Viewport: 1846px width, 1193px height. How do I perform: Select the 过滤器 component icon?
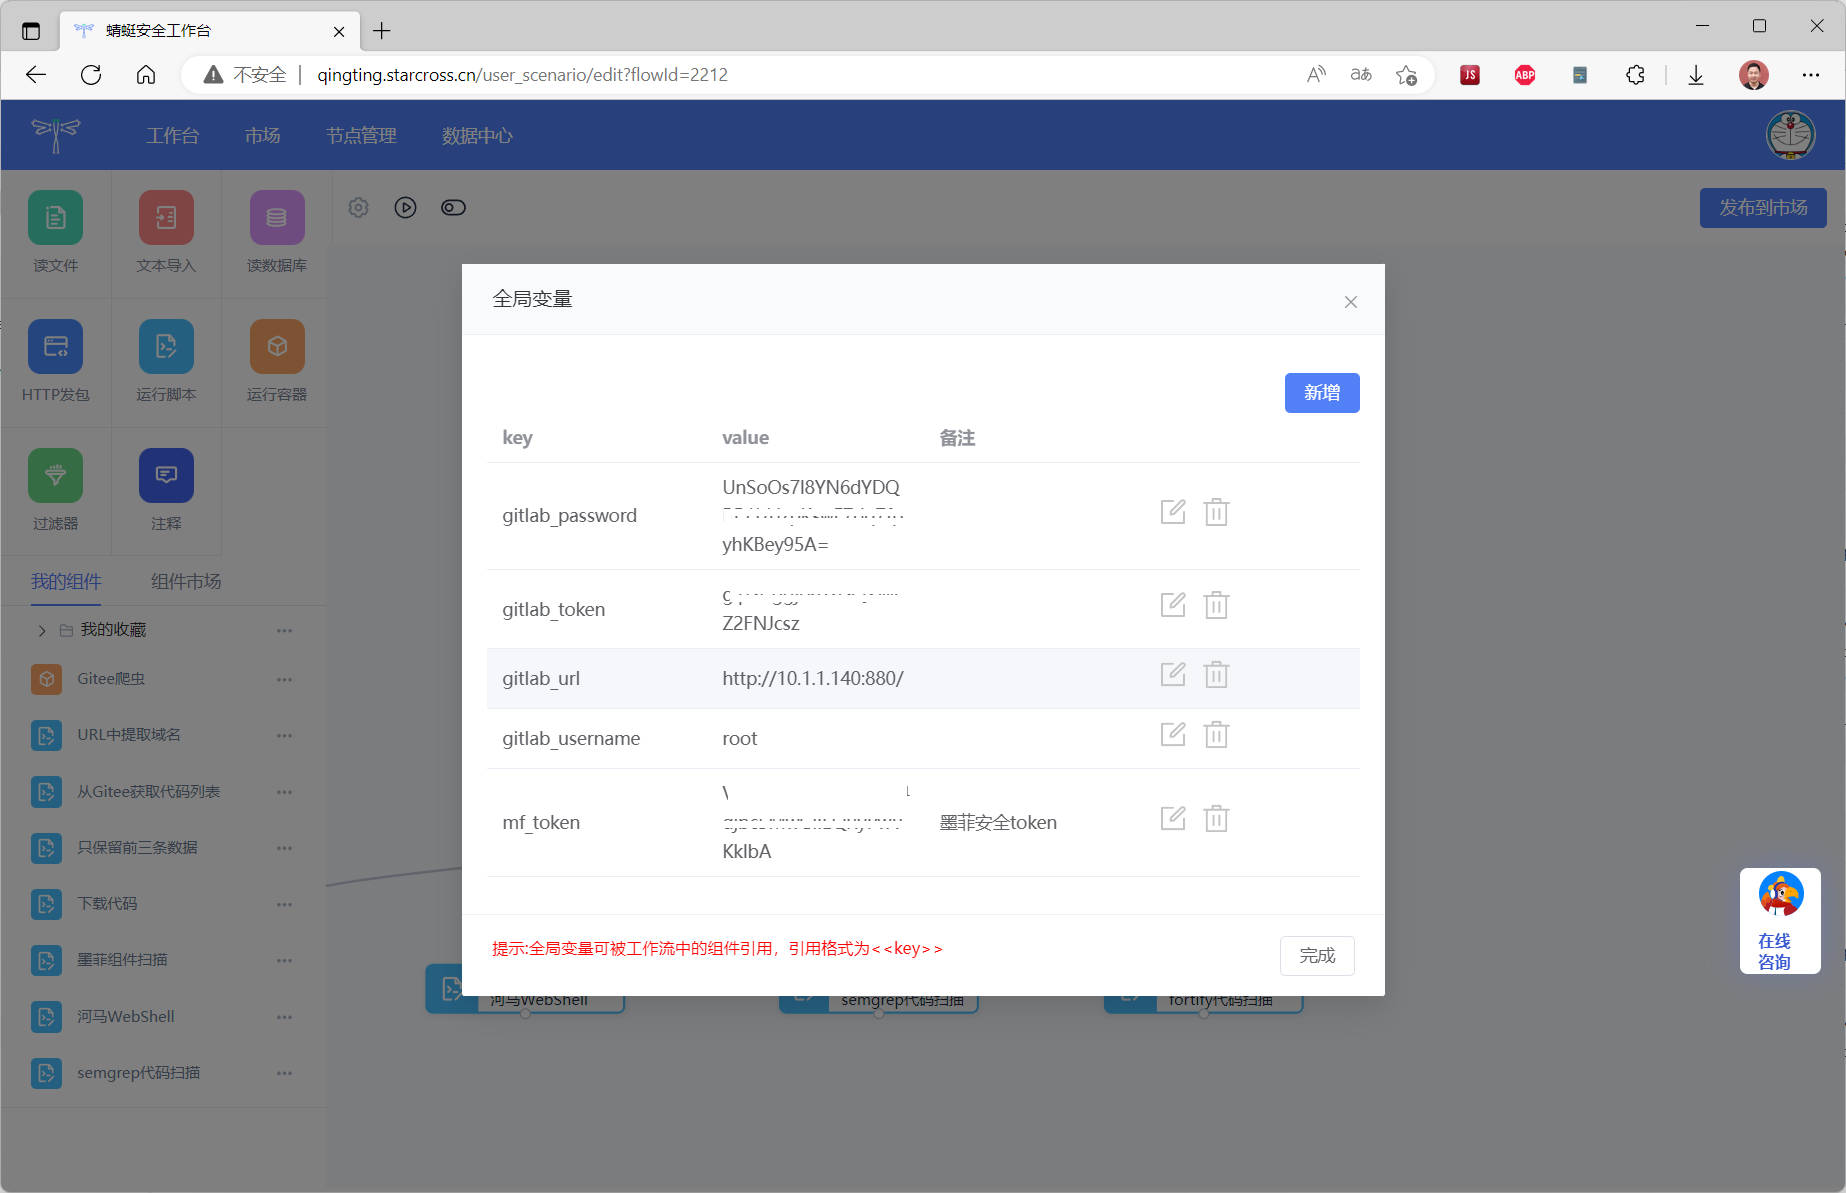click(x=55, y=475)
